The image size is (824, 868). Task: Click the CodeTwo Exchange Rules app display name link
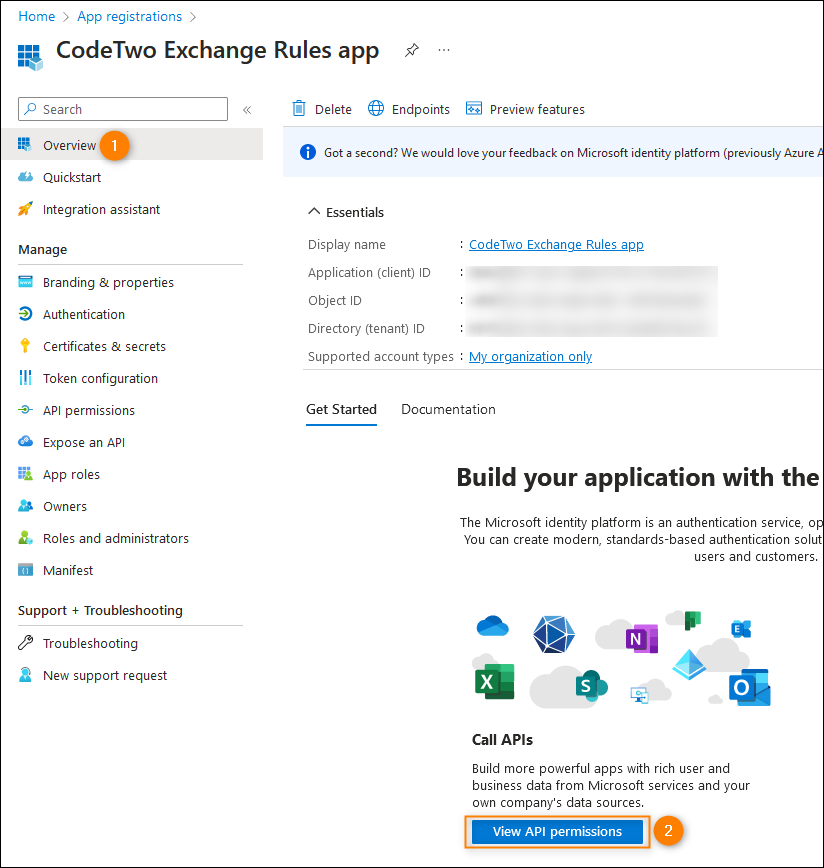click(556, 245)
